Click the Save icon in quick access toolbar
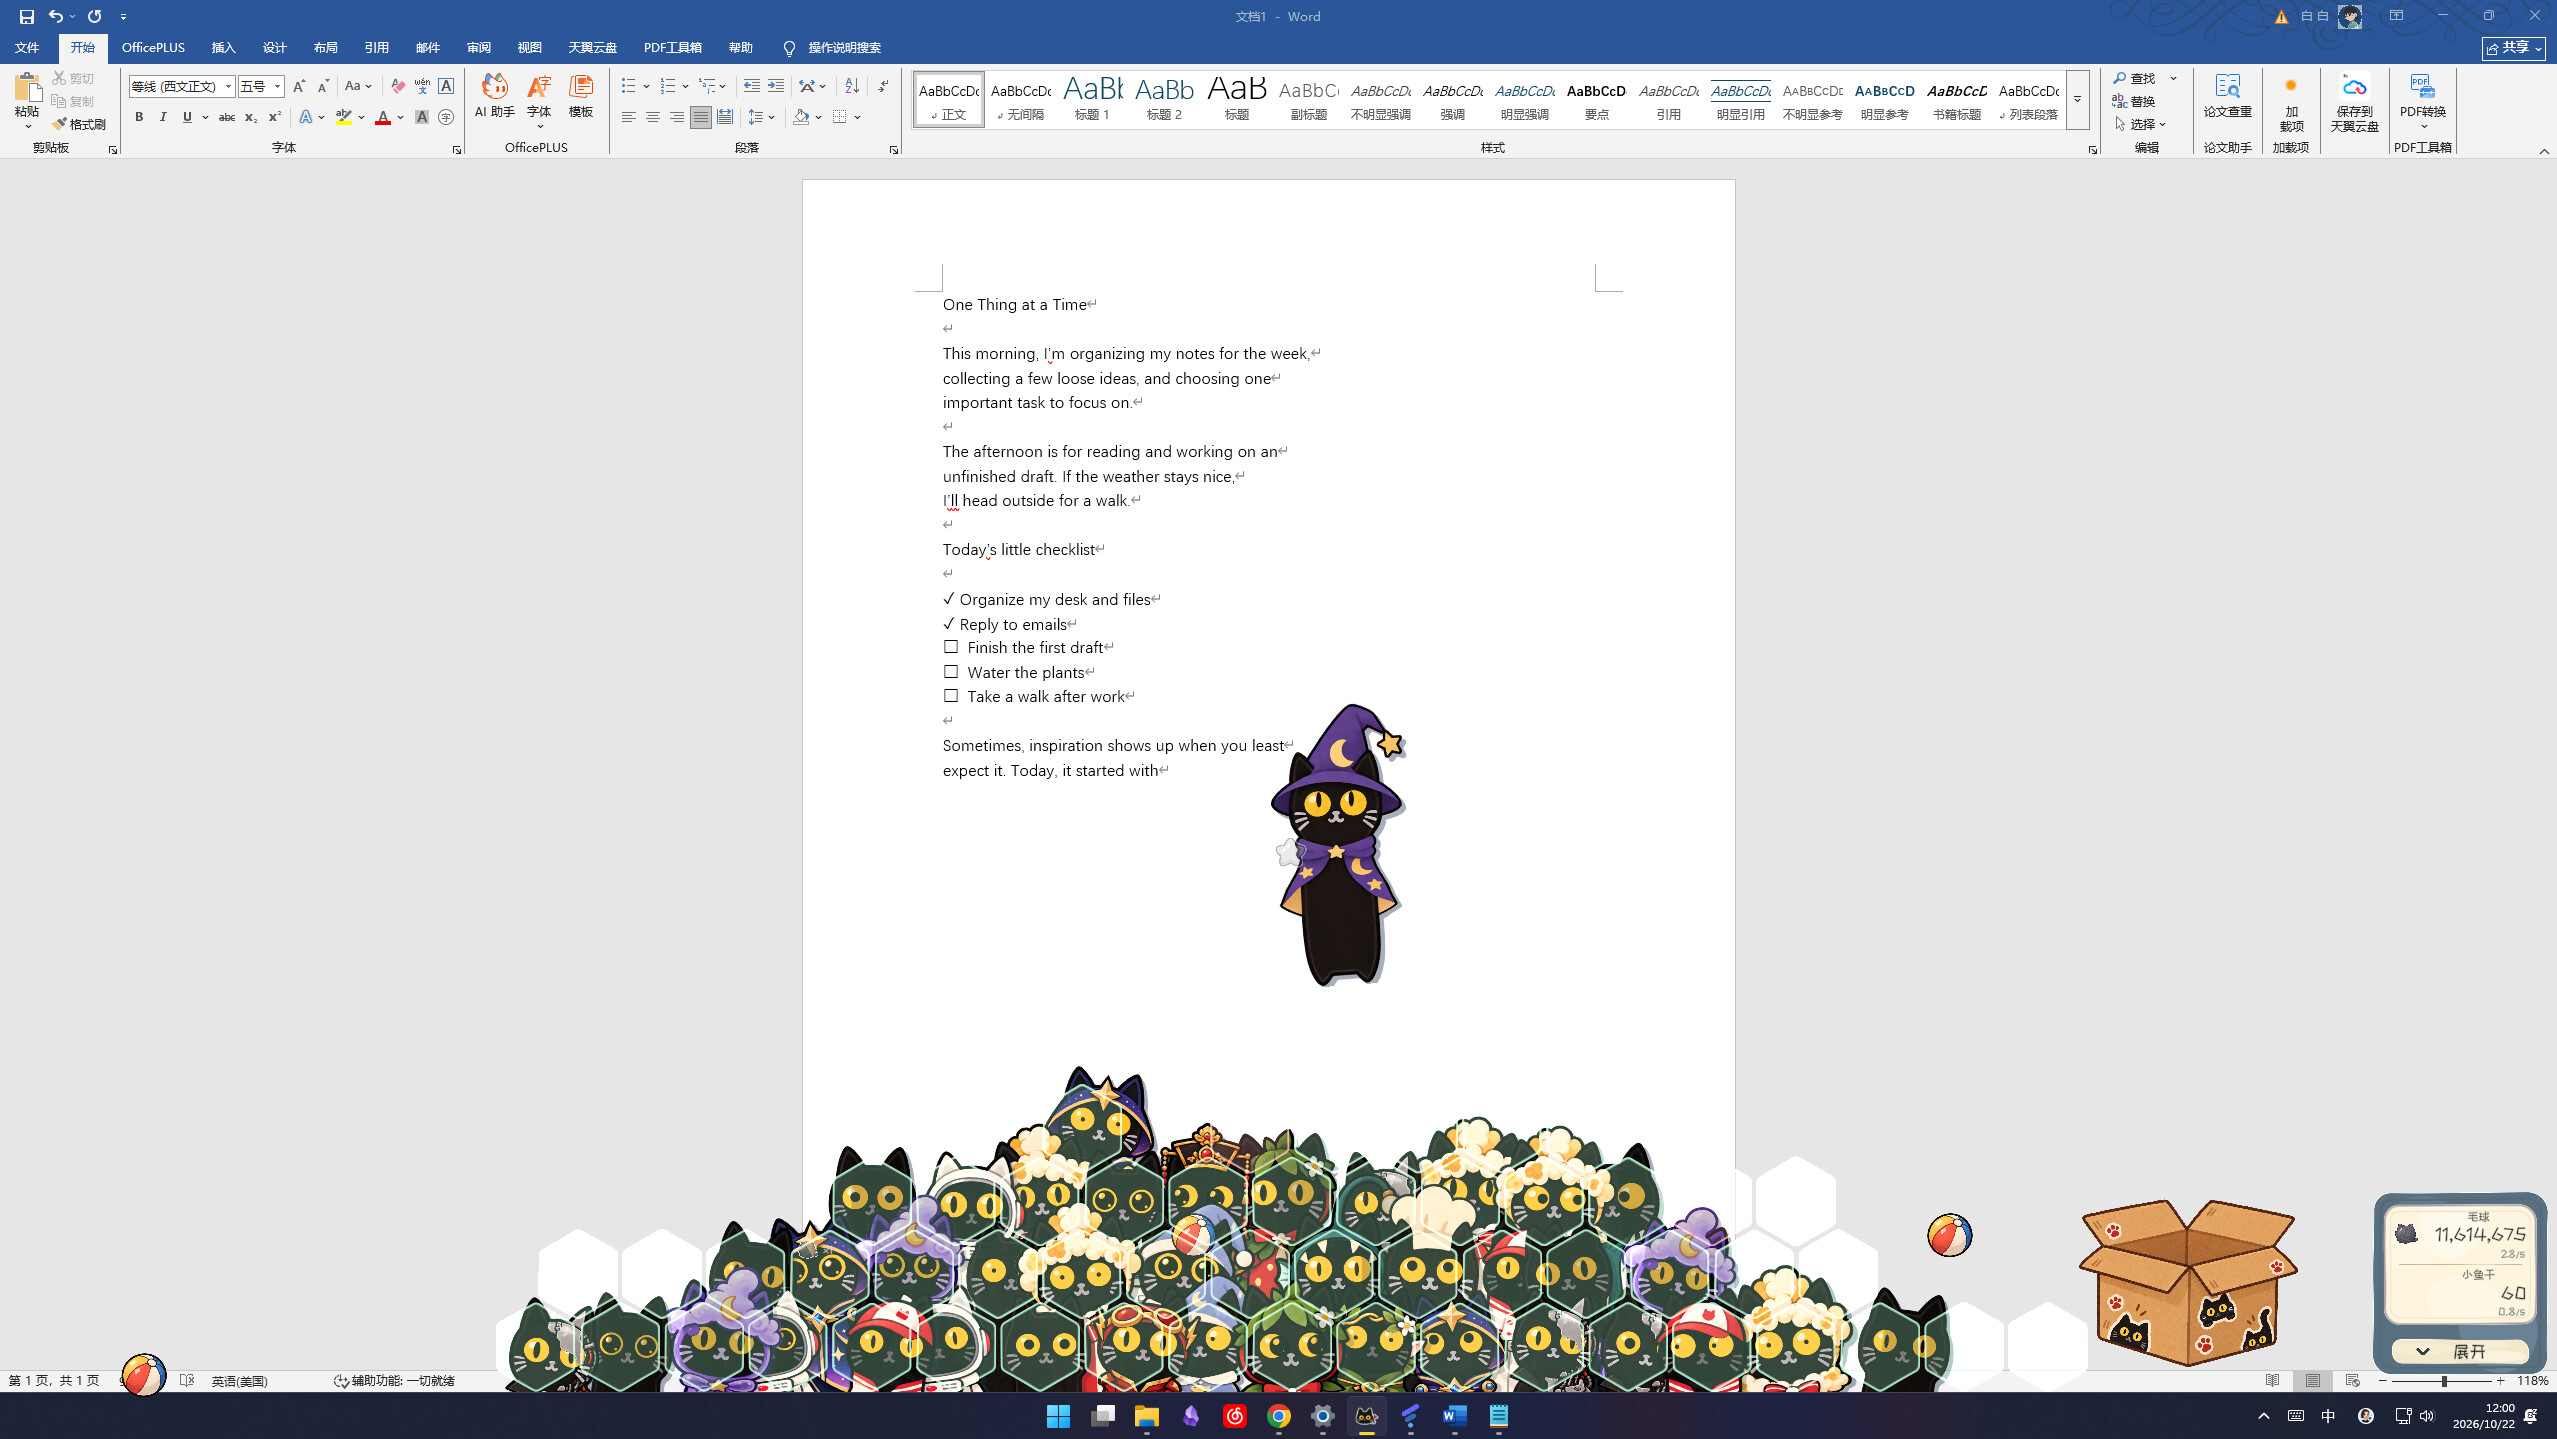2557x1439 pixels. click(27, 17)
